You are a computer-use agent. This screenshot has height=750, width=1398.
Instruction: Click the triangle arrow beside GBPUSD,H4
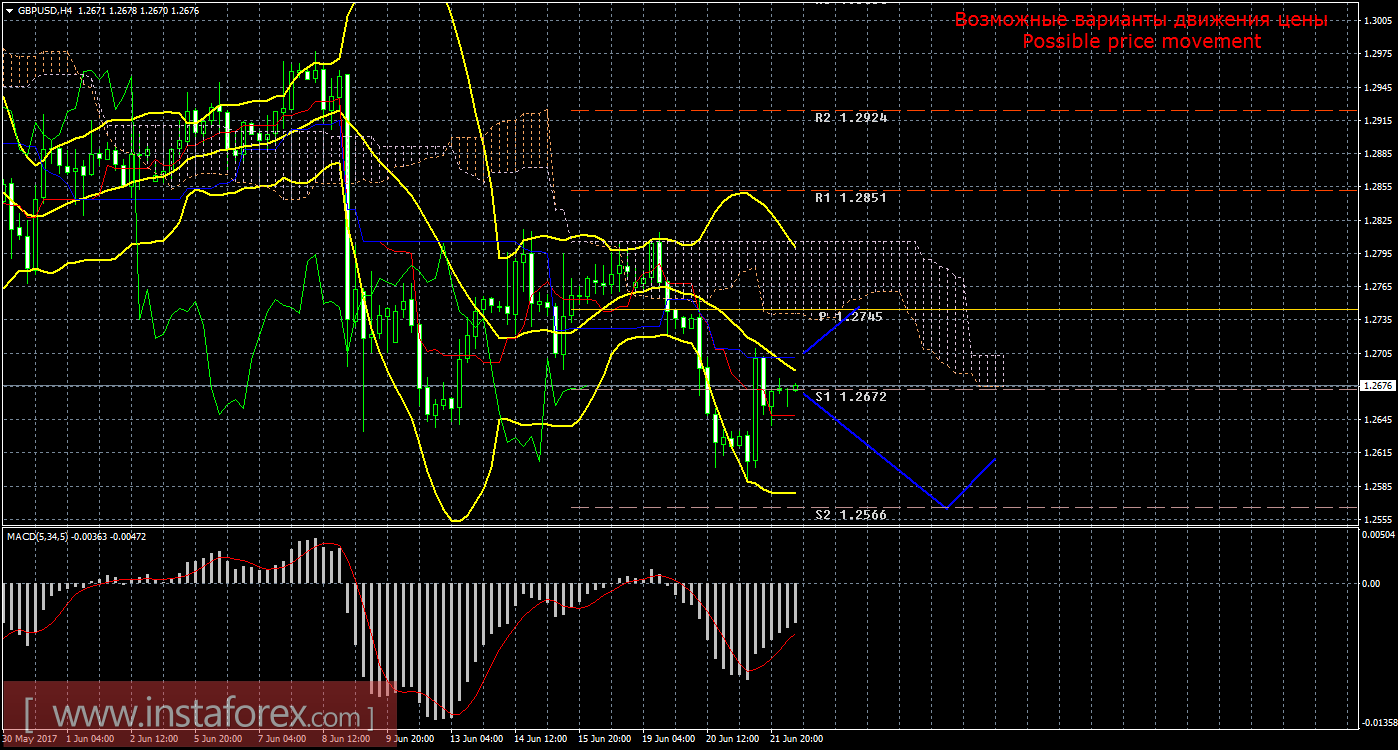point(8,9)
